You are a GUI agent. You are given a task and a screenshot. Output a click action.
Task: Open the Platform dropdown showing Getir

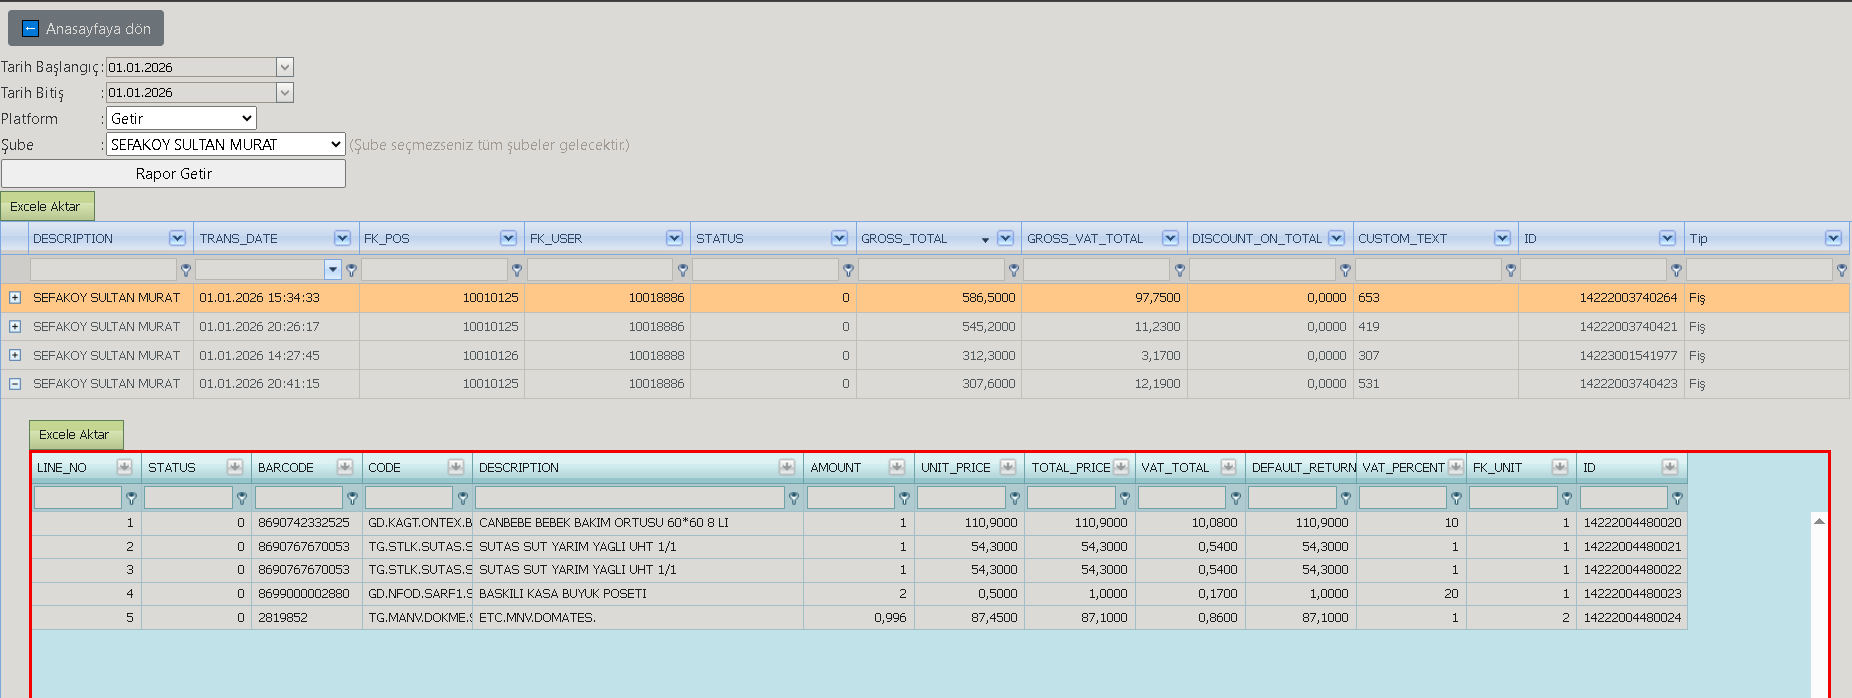[181, 118]
